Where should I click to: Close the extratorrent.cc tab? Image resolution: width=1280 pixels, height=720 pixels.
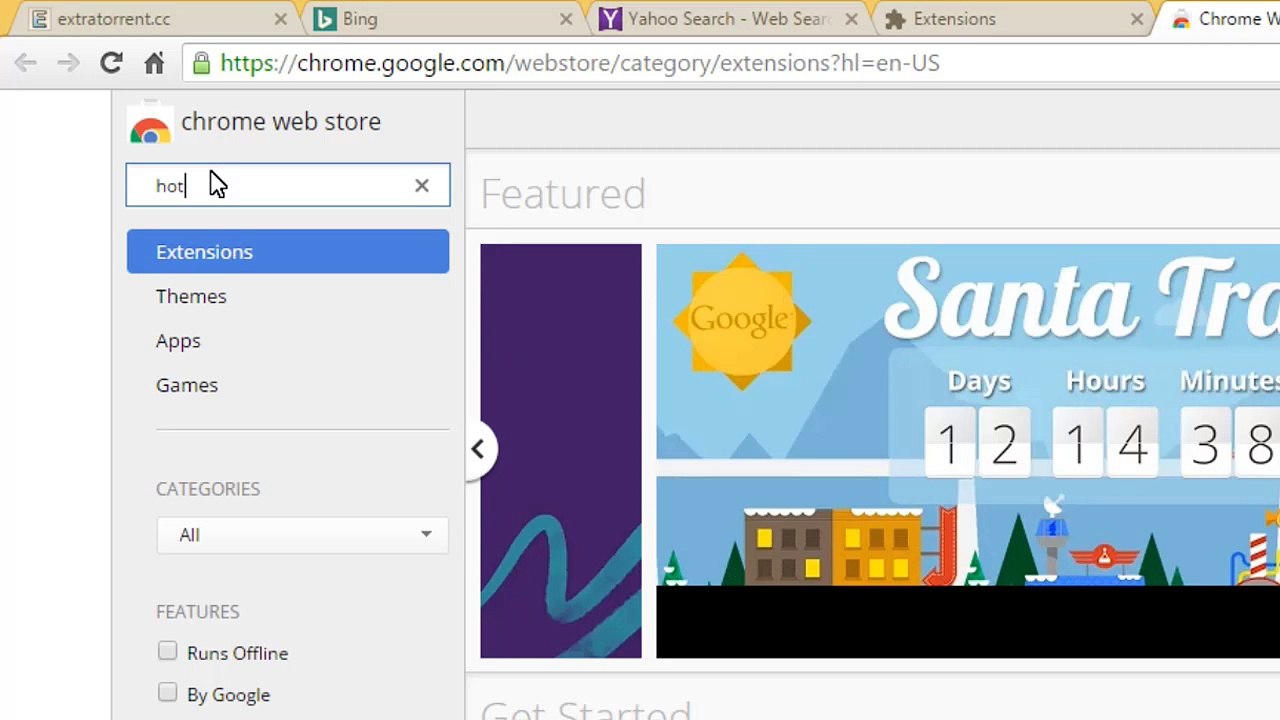(281, 19)
